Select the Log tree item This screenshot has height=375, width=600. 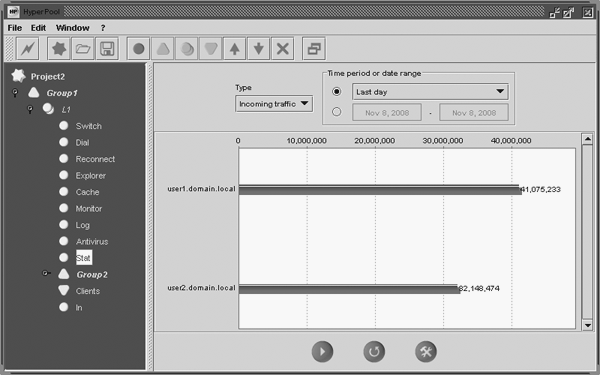tap(83, 225)
